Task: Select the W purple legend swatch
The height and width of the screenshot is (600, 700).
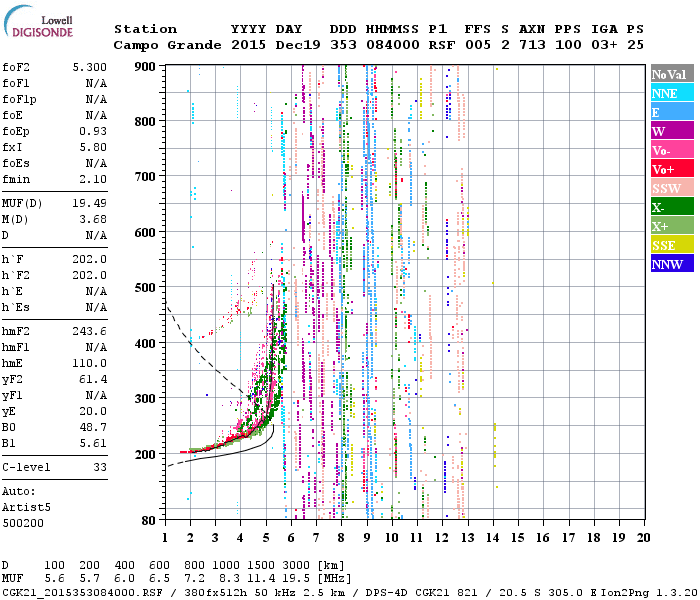Action: coord(672,131)
